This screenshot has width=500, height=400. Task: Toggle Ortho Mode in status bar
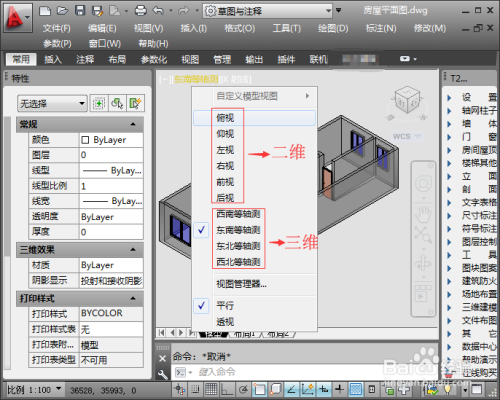click(227, 389)
